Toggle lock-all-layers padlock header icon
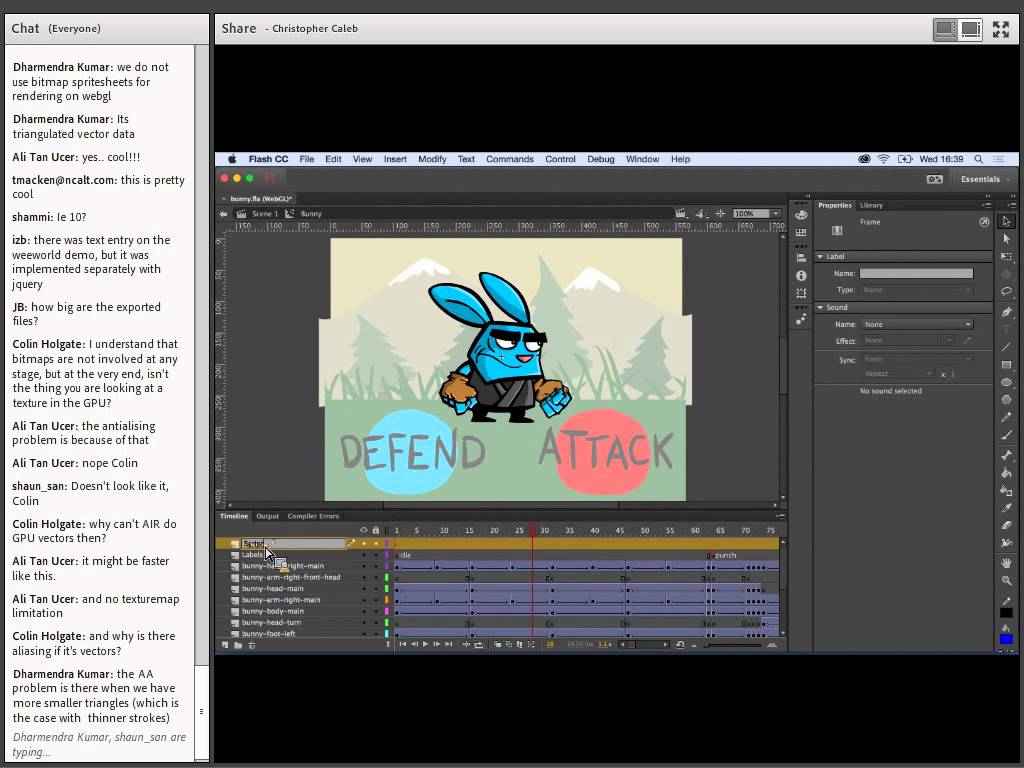 click(x=376, y=530)
